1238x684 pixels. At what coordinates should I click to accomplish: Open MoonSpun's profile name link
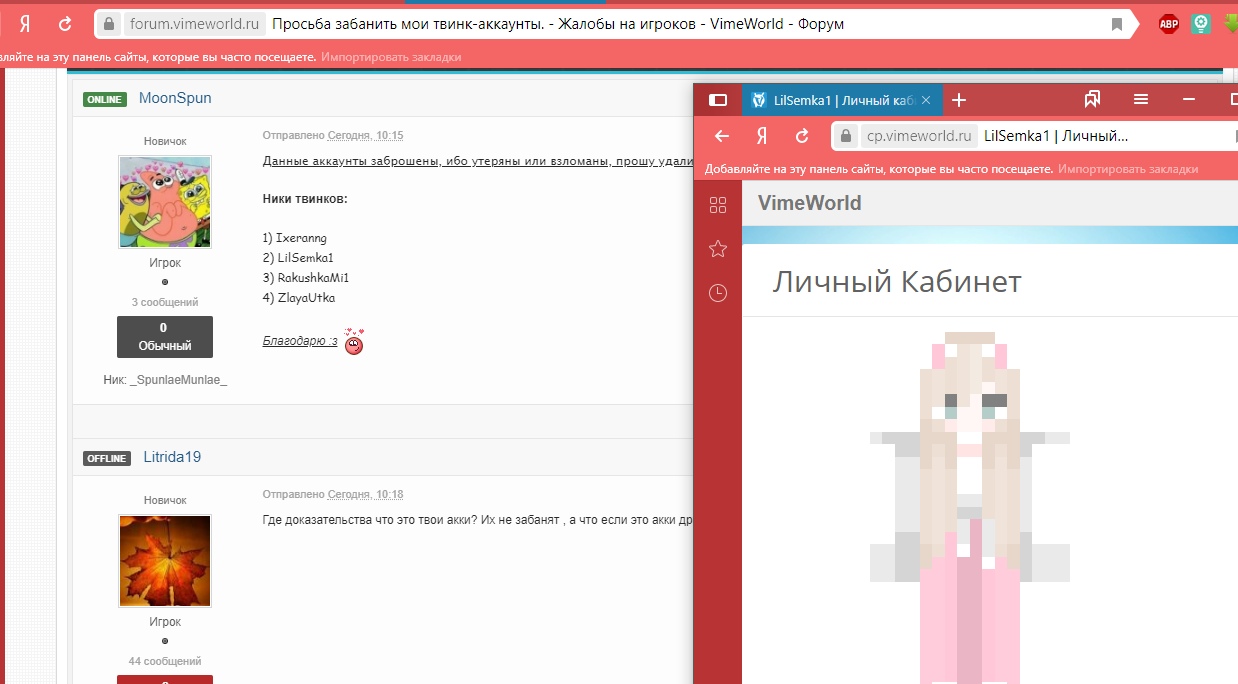[x=175, y=98]
